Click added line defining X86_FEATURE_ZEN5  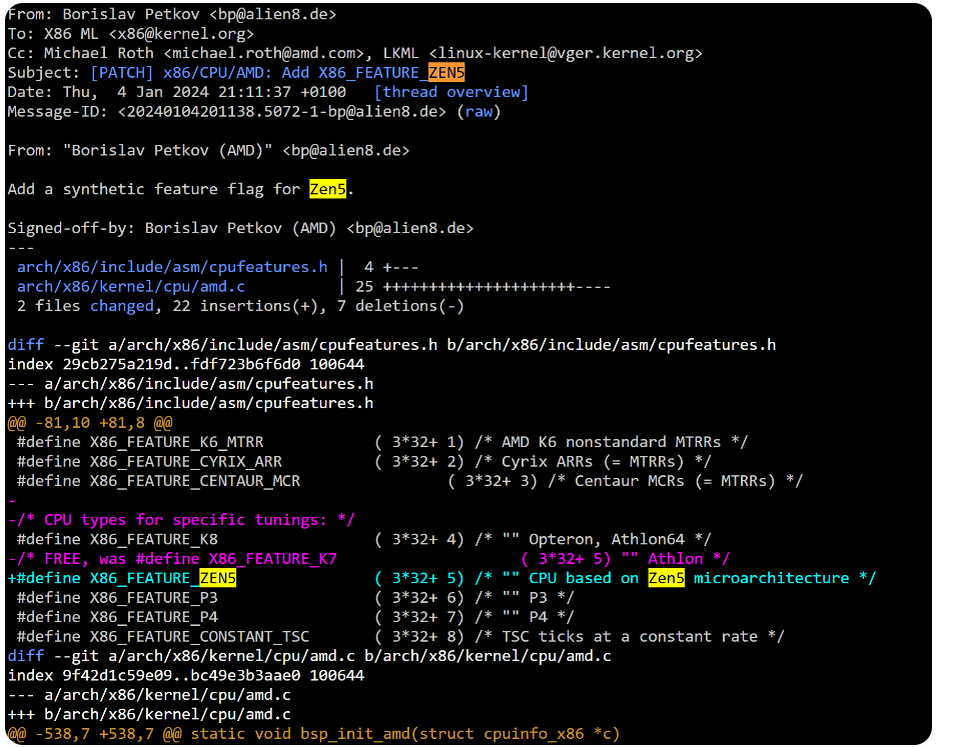click(x=442, y=579)
